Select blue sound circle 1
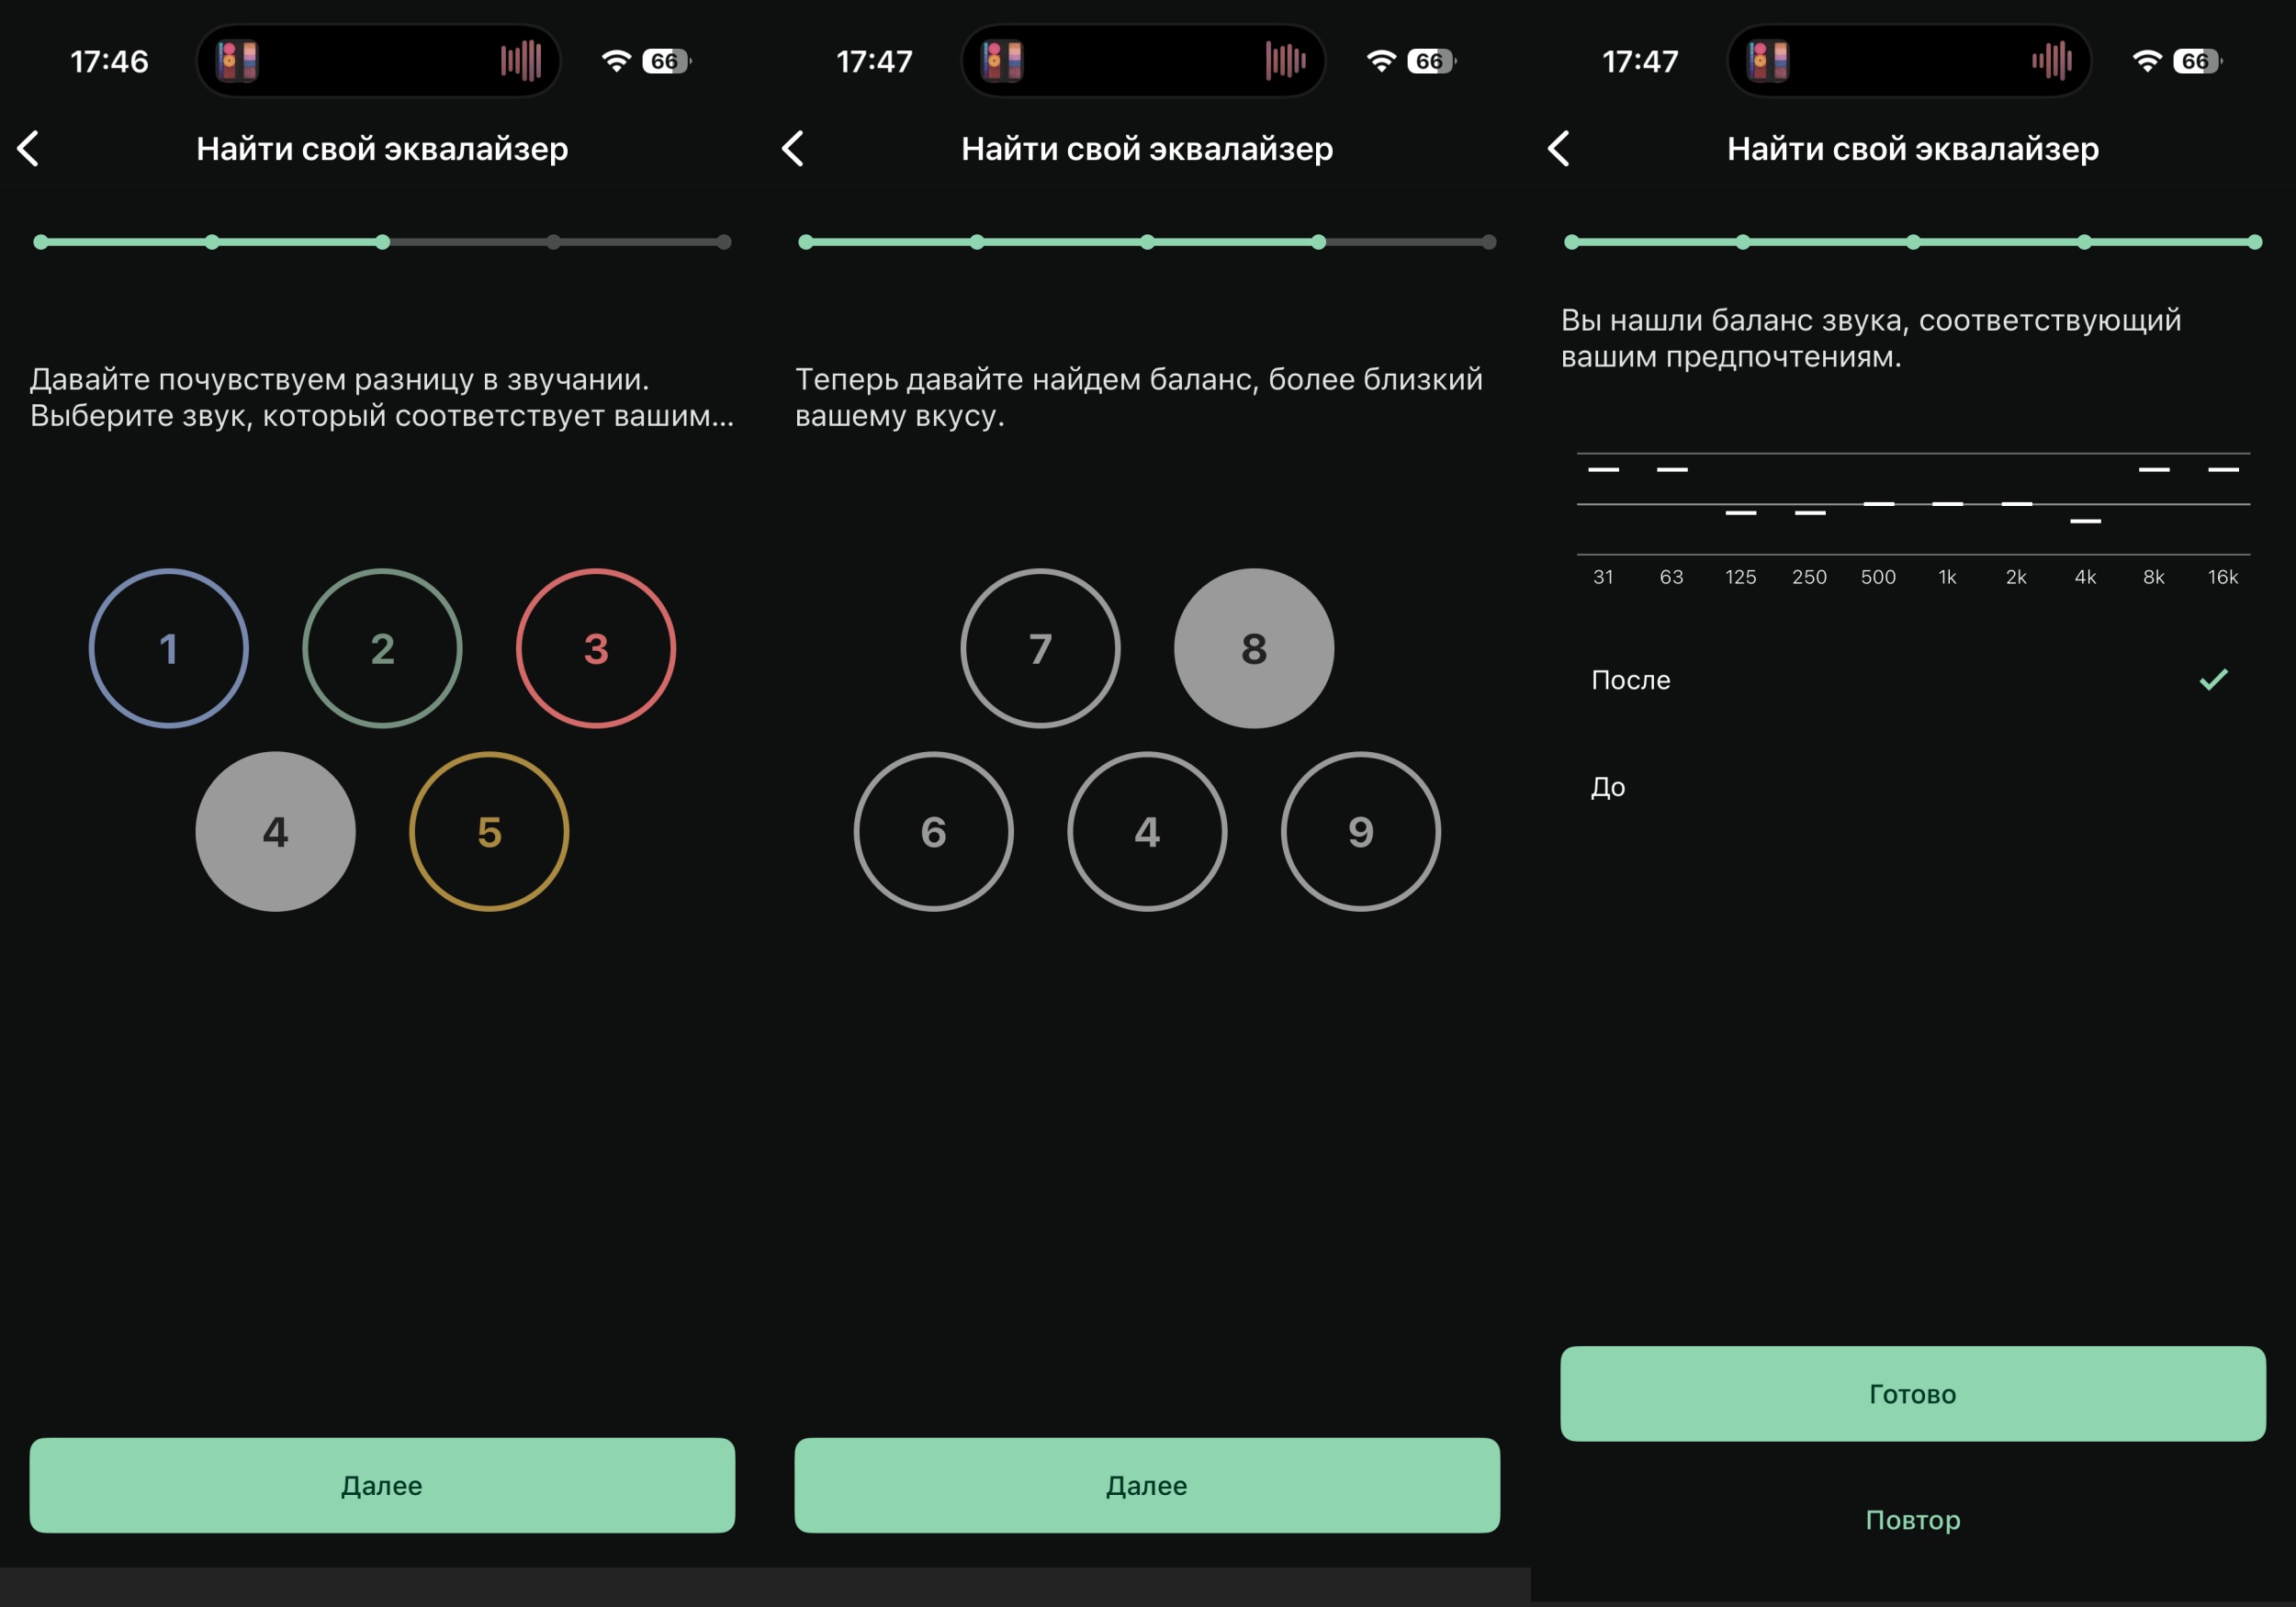The image size is (2296, 1607). point(168,649)
